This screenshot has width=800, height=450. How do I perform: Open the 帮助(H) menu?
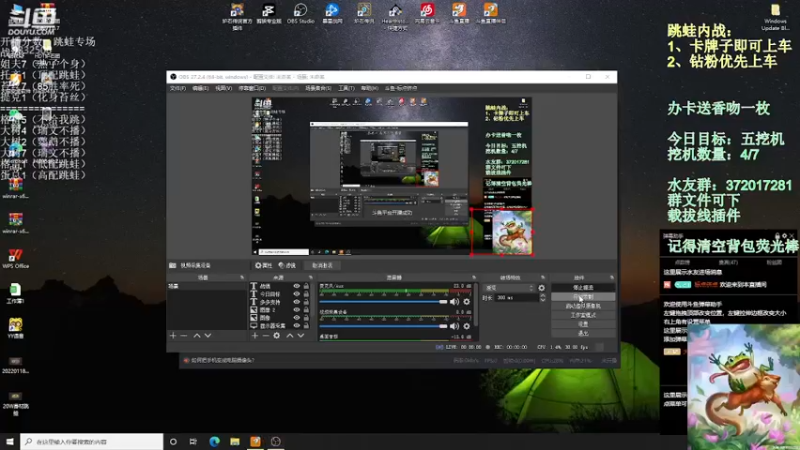click(369, 88)
